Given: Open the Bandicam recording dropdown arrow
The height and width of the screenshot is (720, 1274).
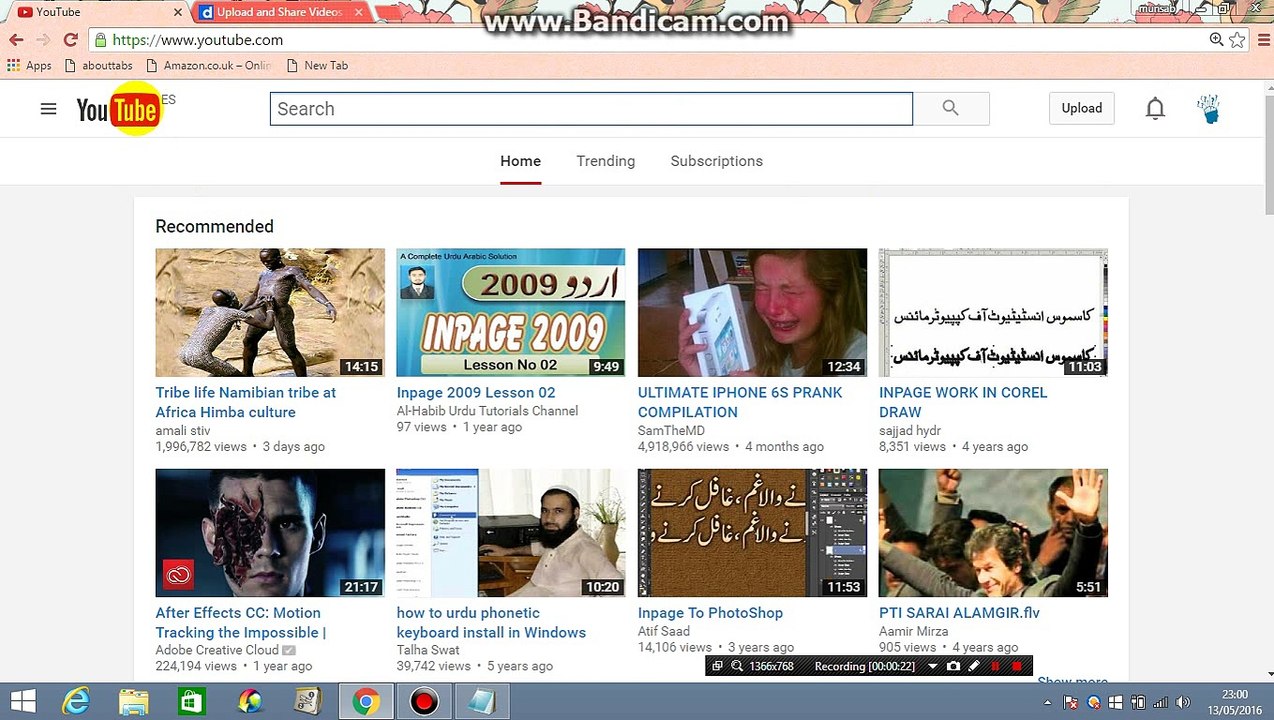Looking at the screenshot, I should coord(933,666).
